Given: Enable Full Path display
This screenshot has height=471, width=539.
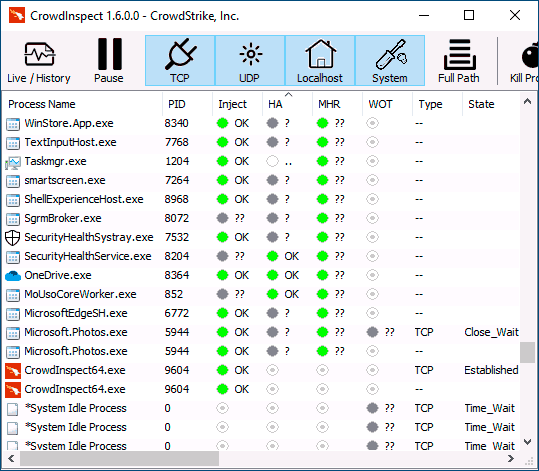Looking at the screenshot, I should pos(459,61).
